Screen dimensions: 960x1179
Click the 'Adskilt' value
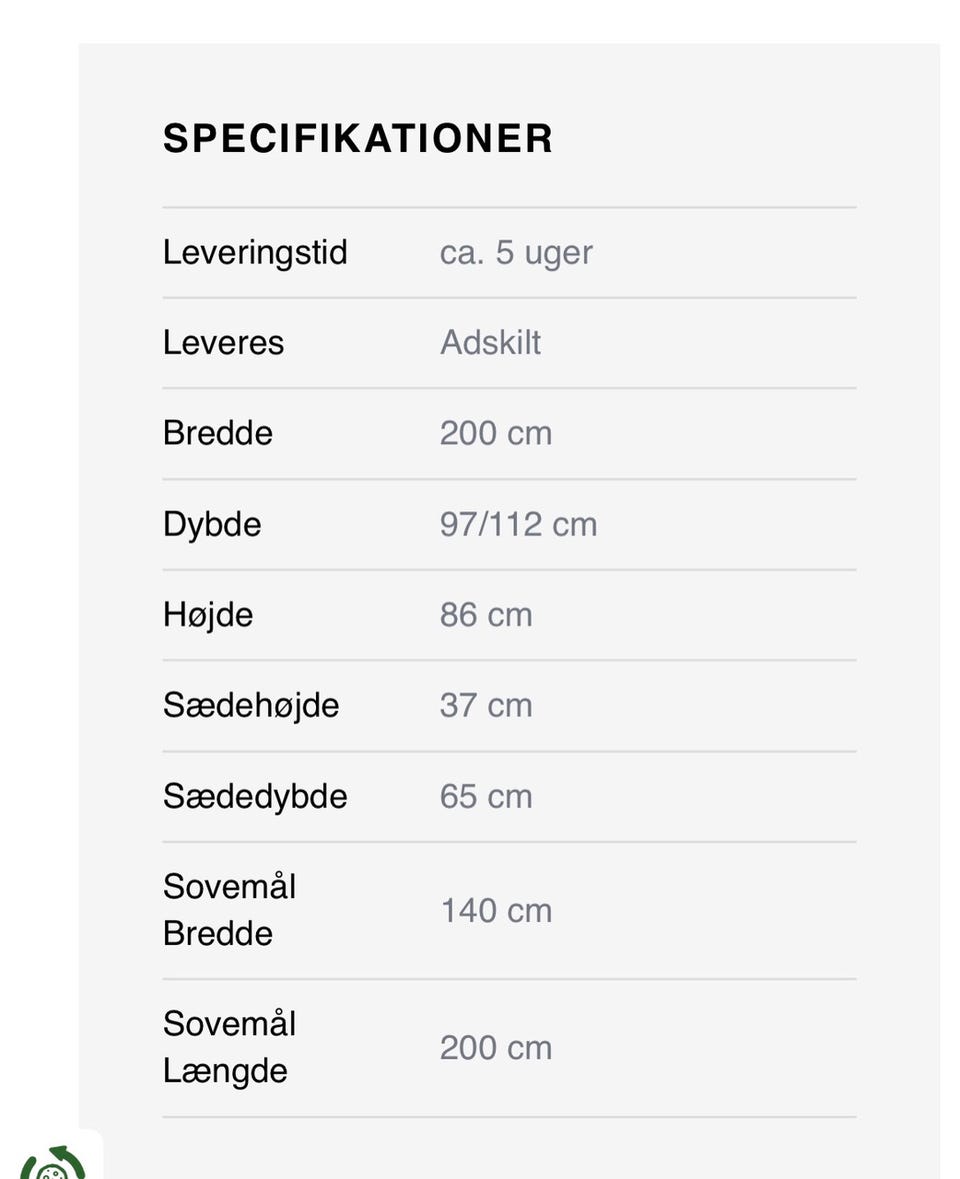point(490,343)
